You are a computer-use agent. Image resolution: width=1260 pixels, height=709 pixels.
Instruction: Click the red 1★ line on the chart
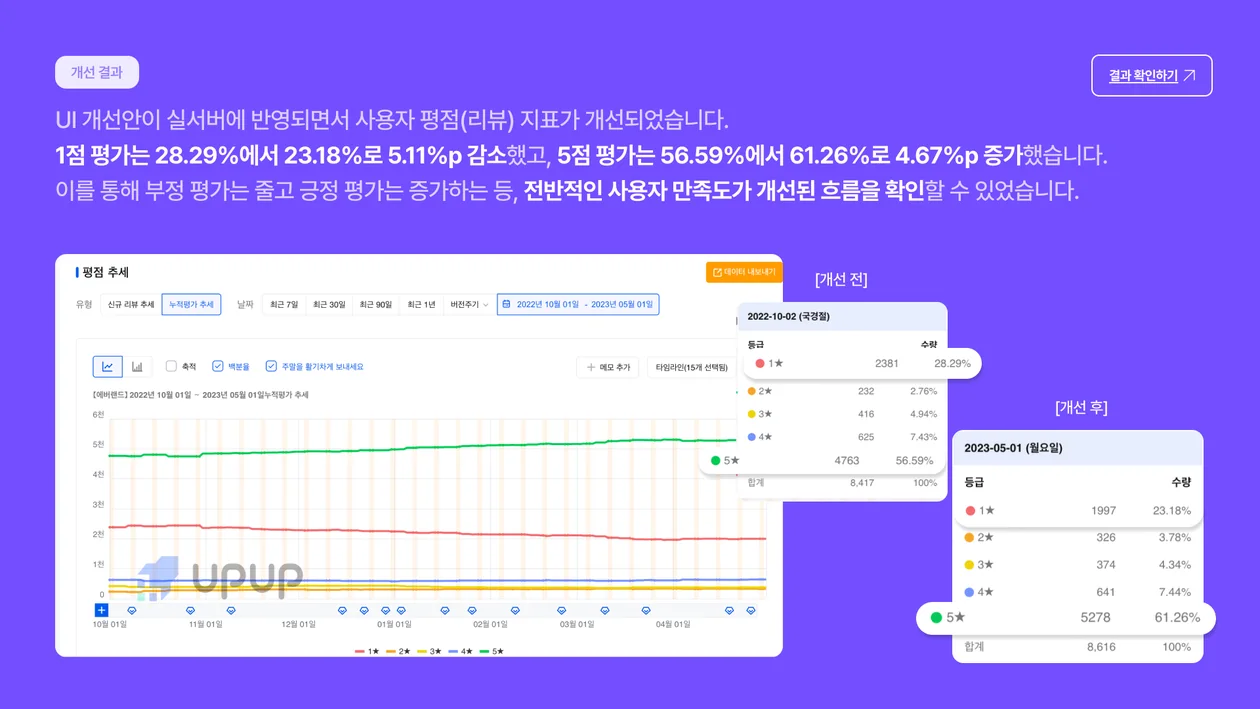click(436, 532)
